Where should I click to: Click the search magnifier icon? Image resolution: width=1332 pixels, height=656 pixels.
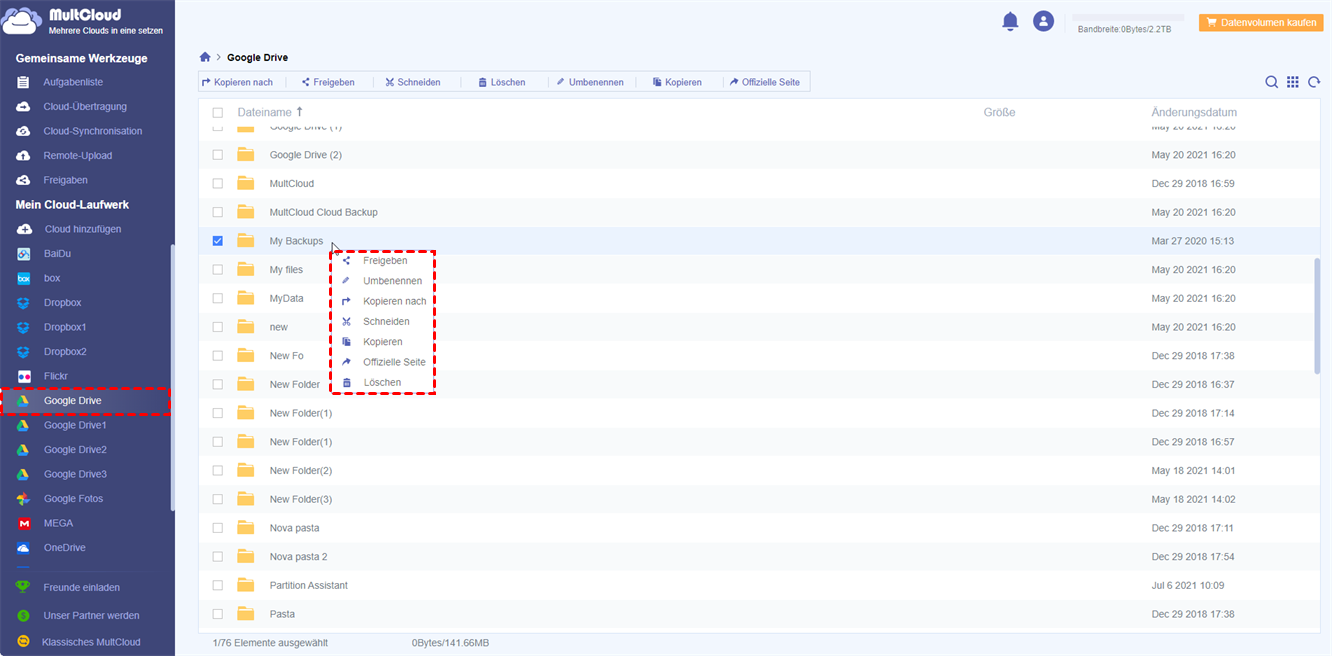tap(1271, 82)
